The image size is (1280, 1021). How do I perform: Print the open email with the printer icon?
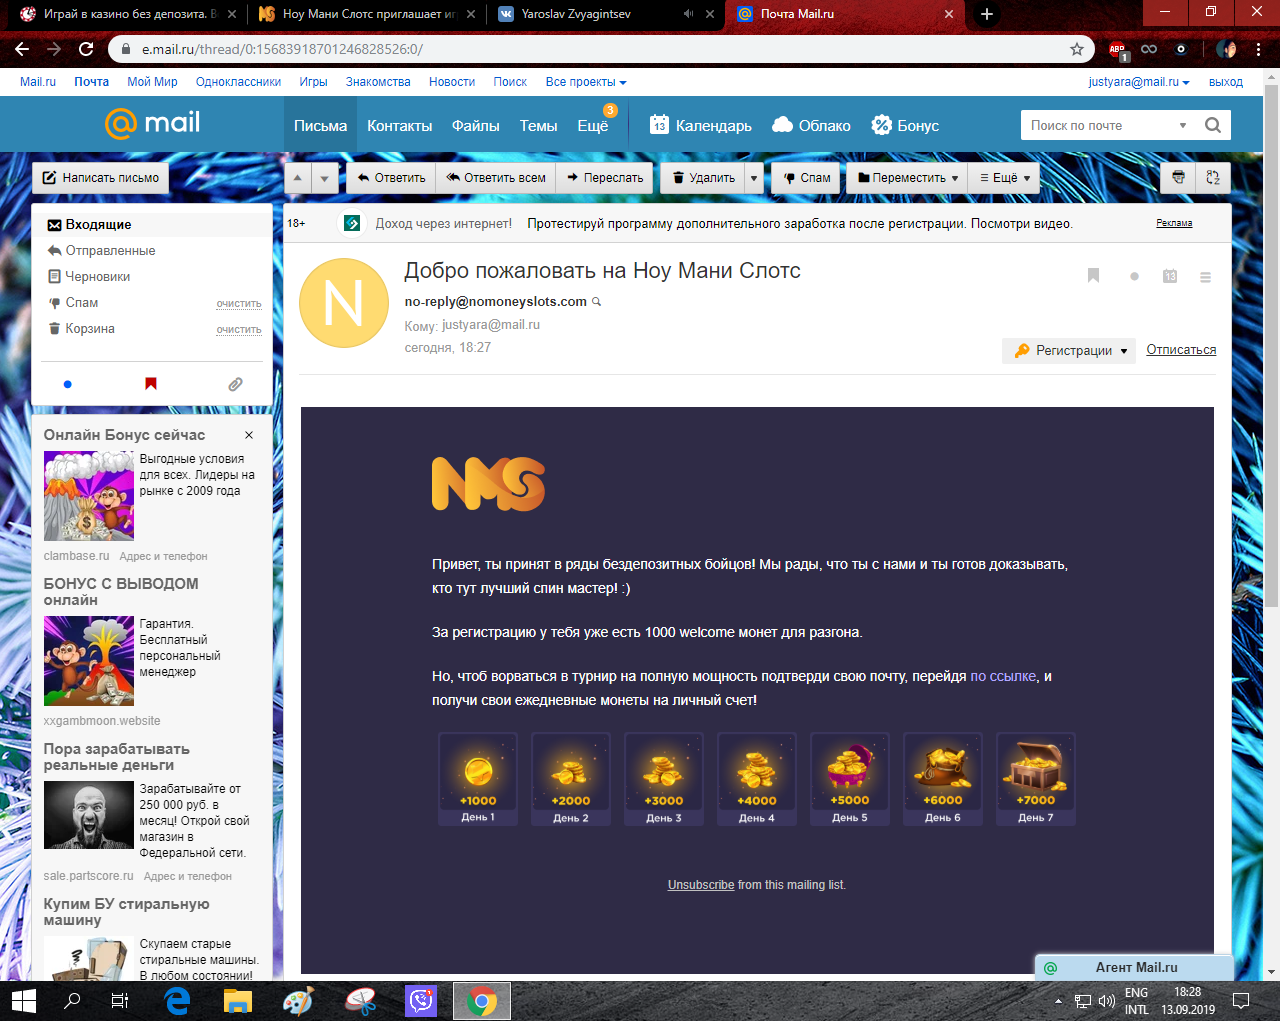coord(1179,178)
